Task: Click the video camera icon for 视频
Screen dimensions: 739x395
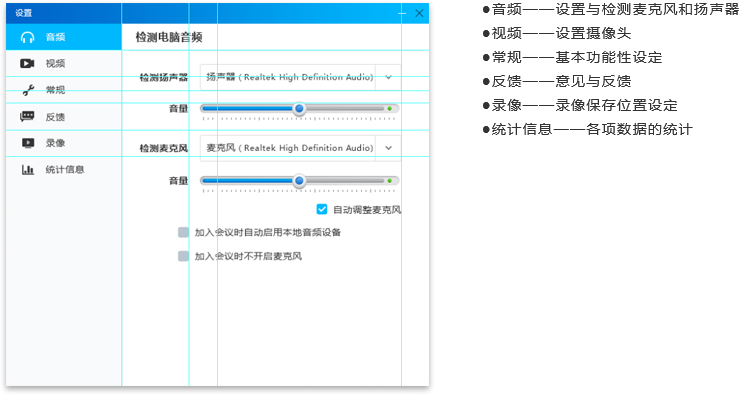Action: [x=27, y=63]
